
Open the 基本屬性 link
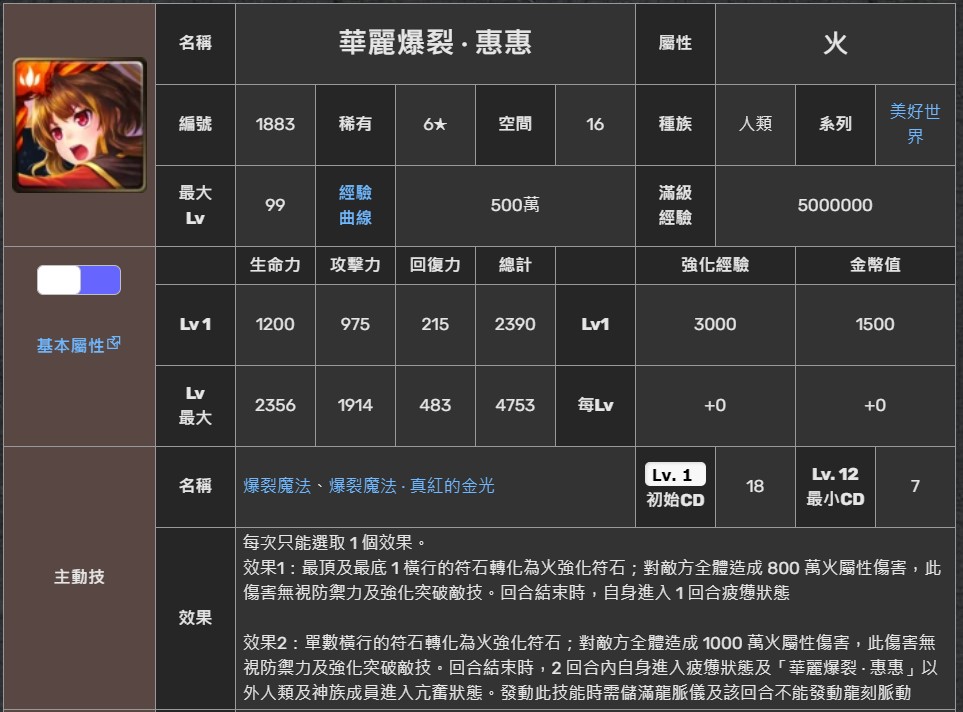point(70,346)
